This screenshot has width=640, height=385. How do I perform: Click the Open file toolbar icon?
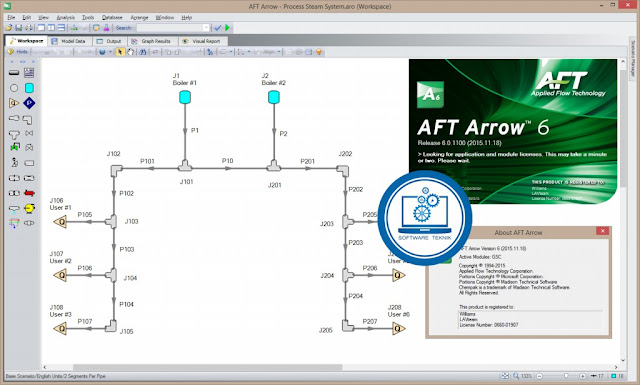(x=9, y=28)
